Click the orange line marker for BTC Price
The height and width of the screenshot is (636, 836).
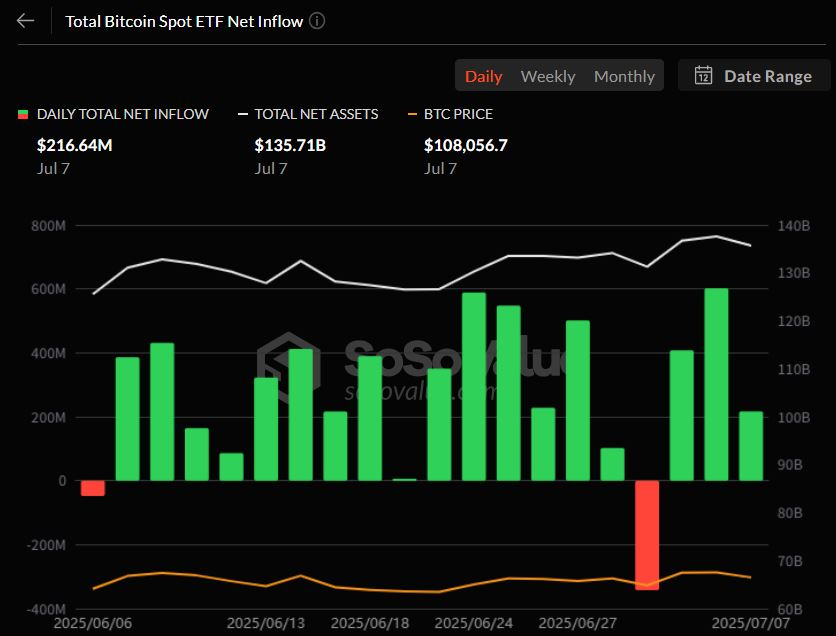411,115
